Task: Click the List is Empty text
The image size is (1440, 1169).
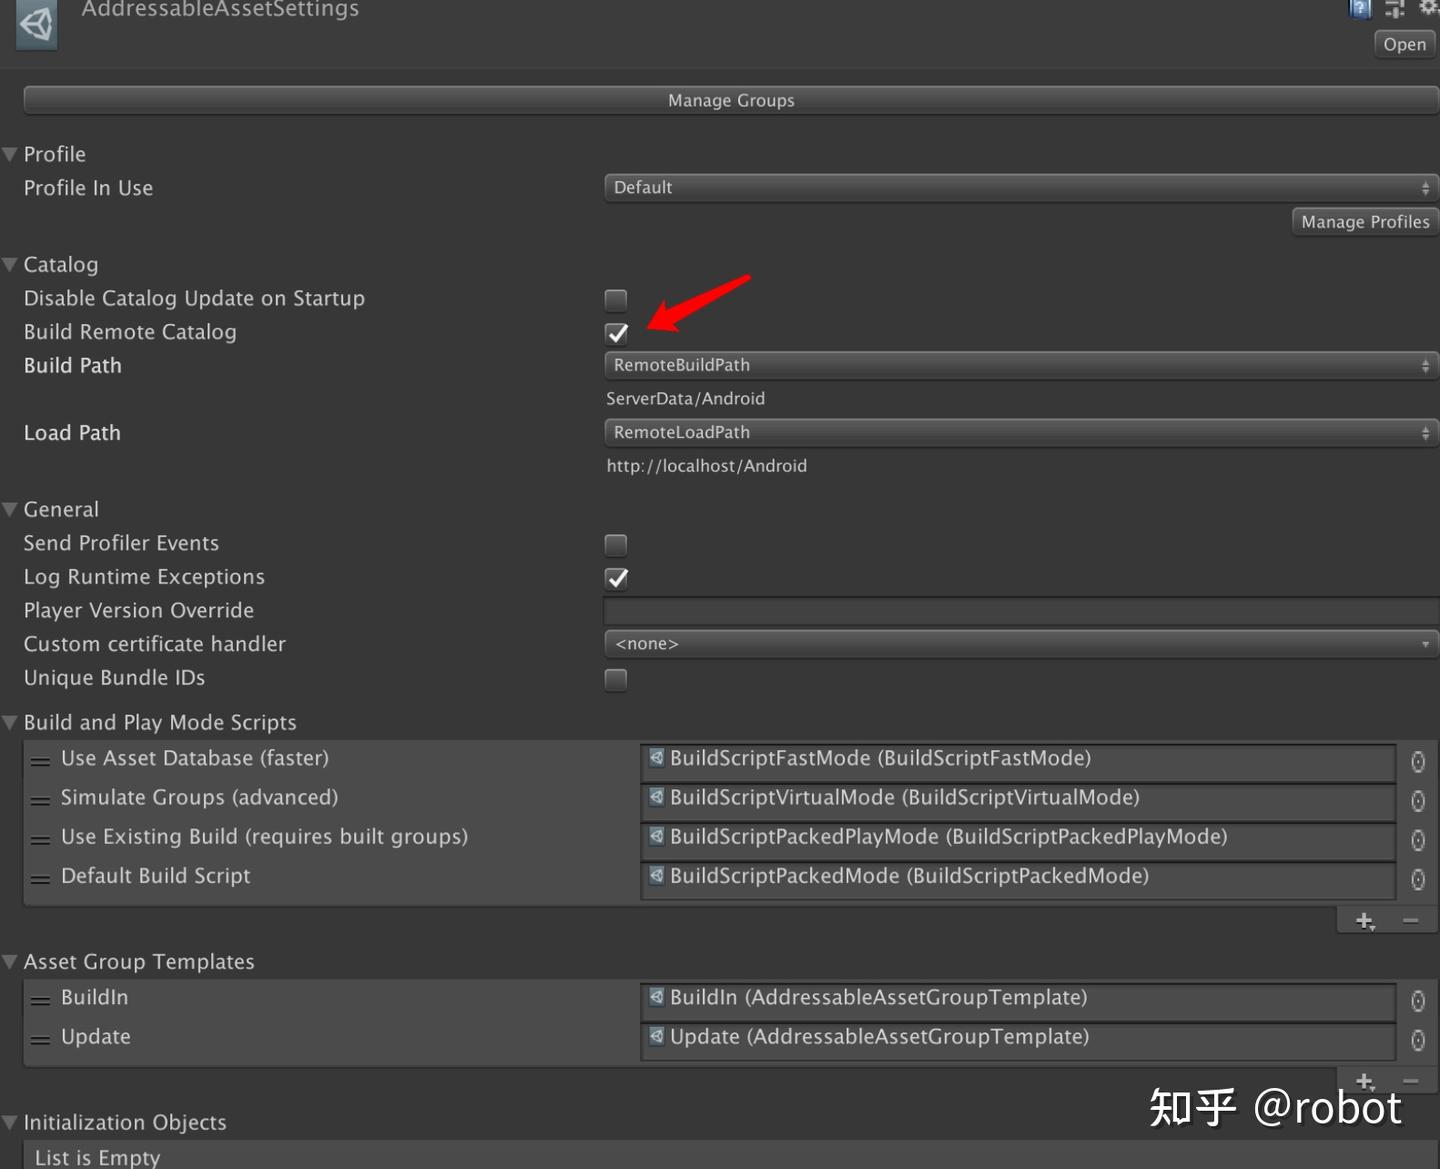Action: 97,1157
